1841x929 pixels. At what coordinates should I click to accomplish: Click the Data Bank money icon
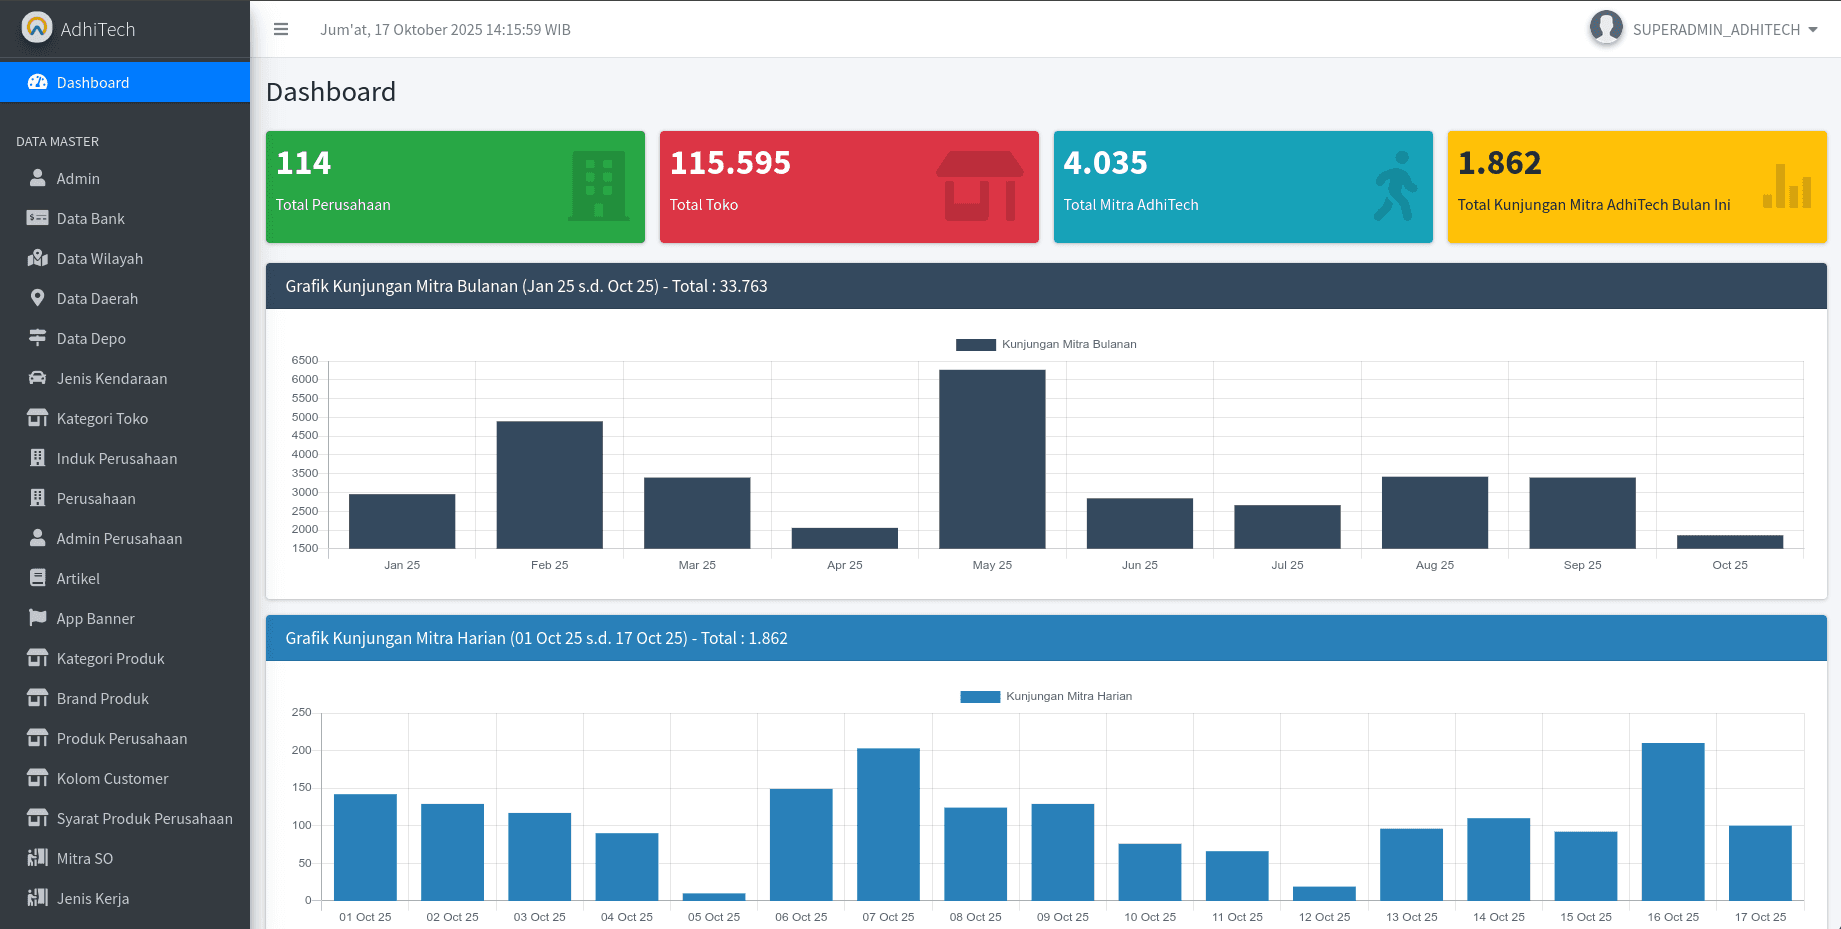coord(38,218)
